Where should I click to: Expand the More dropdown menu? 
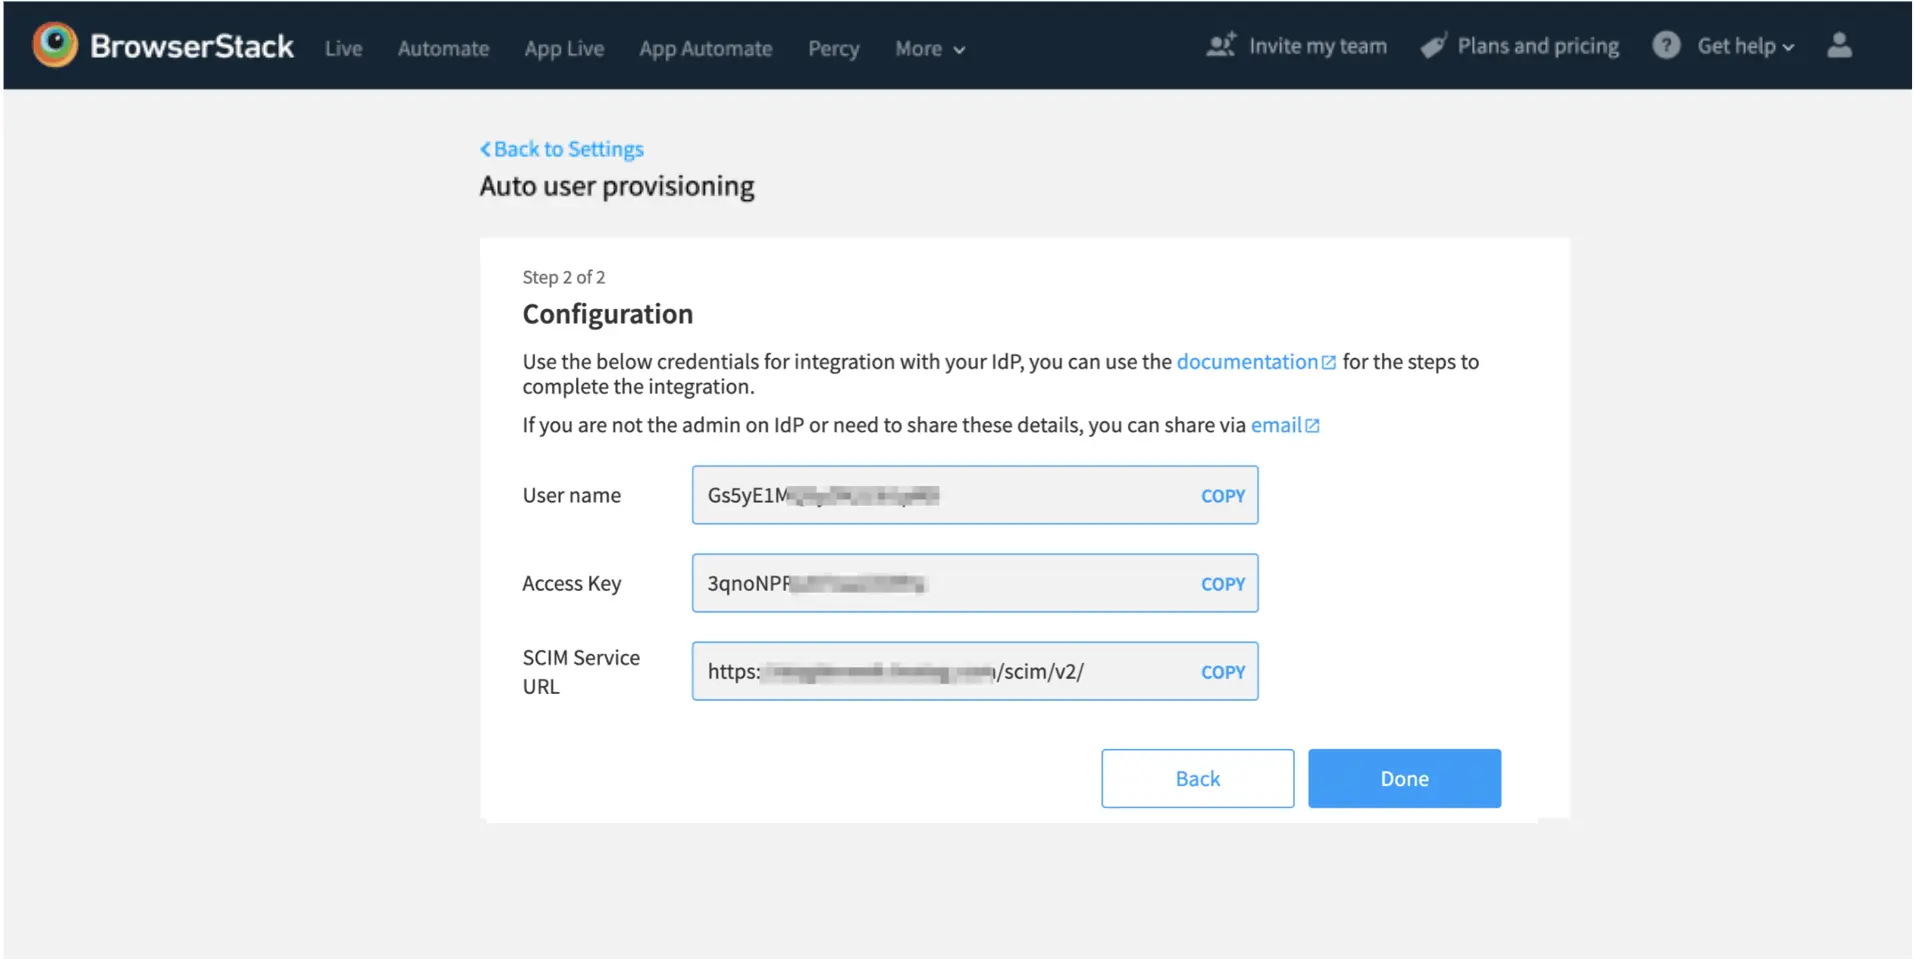coord(929,49)
